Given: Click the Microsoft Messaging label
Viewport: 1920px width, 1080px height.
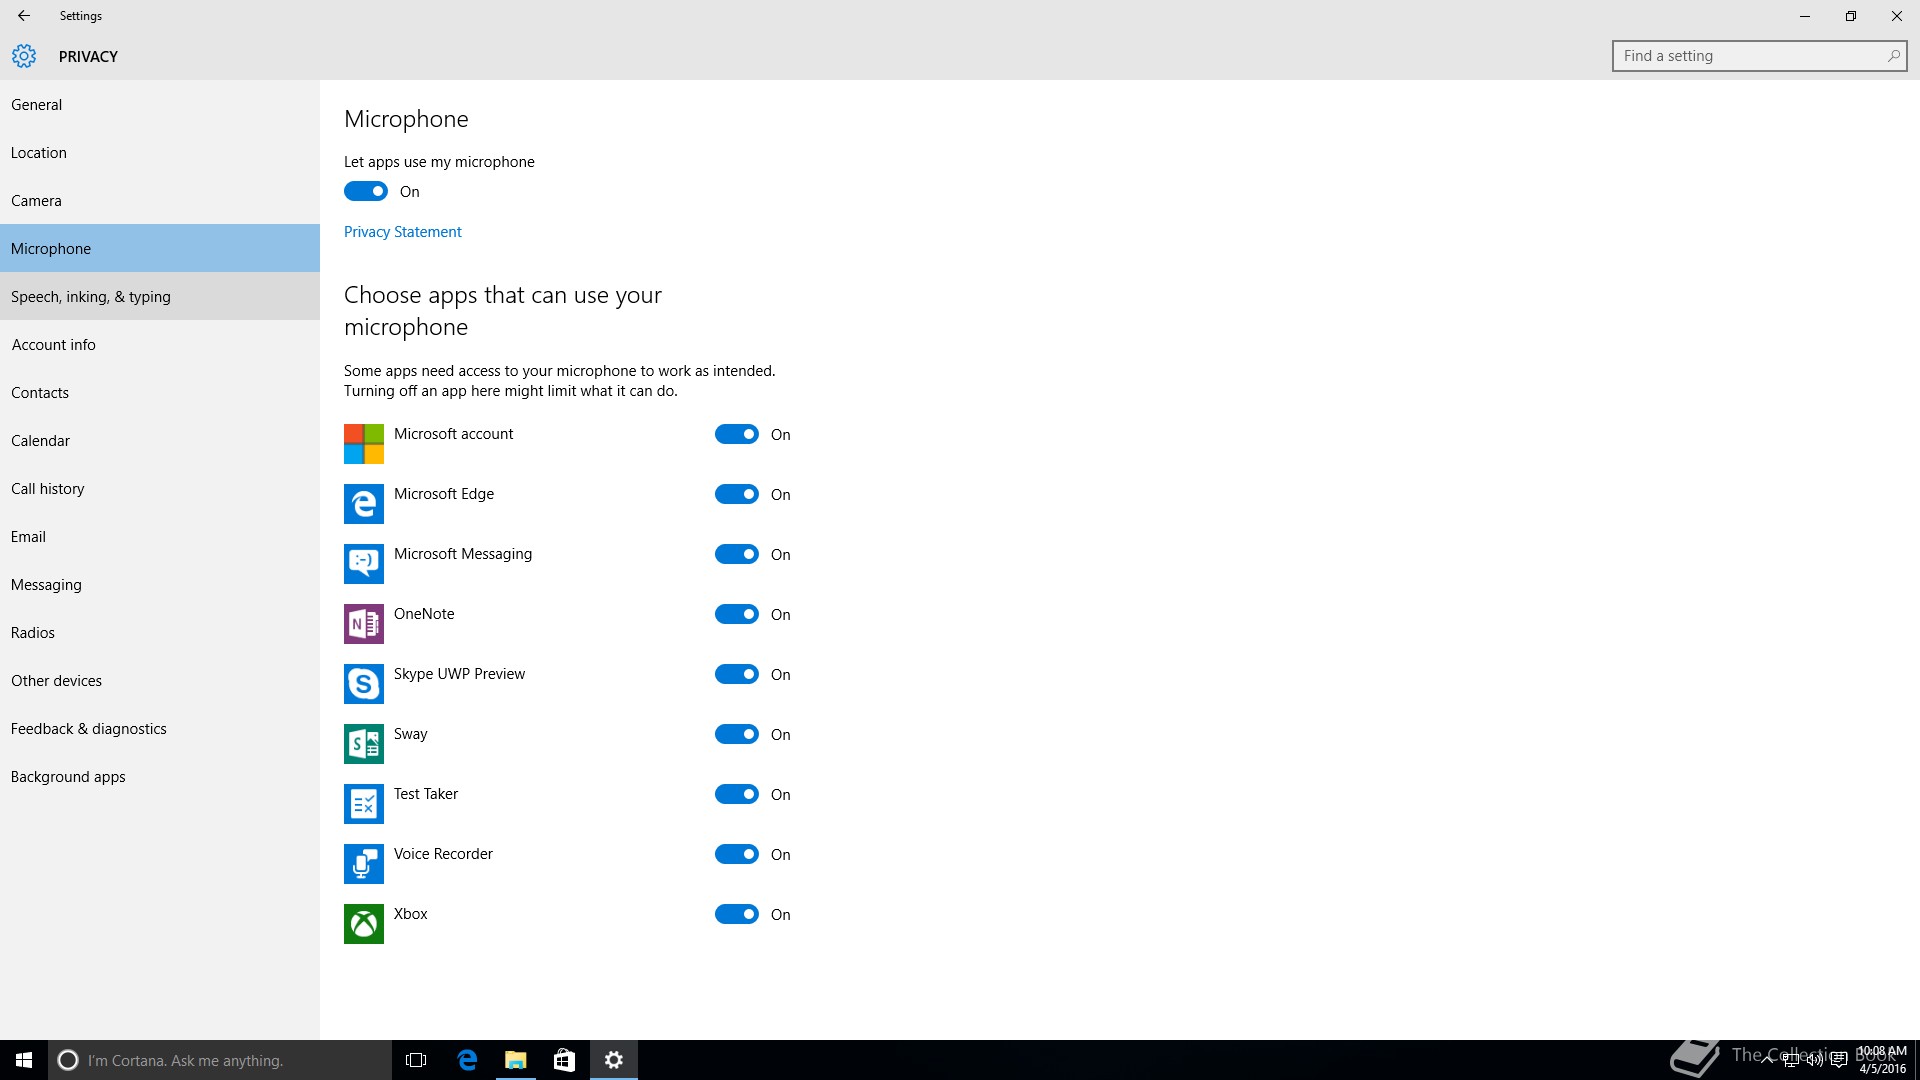Looking at the screenshot, I should coord(463,553).
